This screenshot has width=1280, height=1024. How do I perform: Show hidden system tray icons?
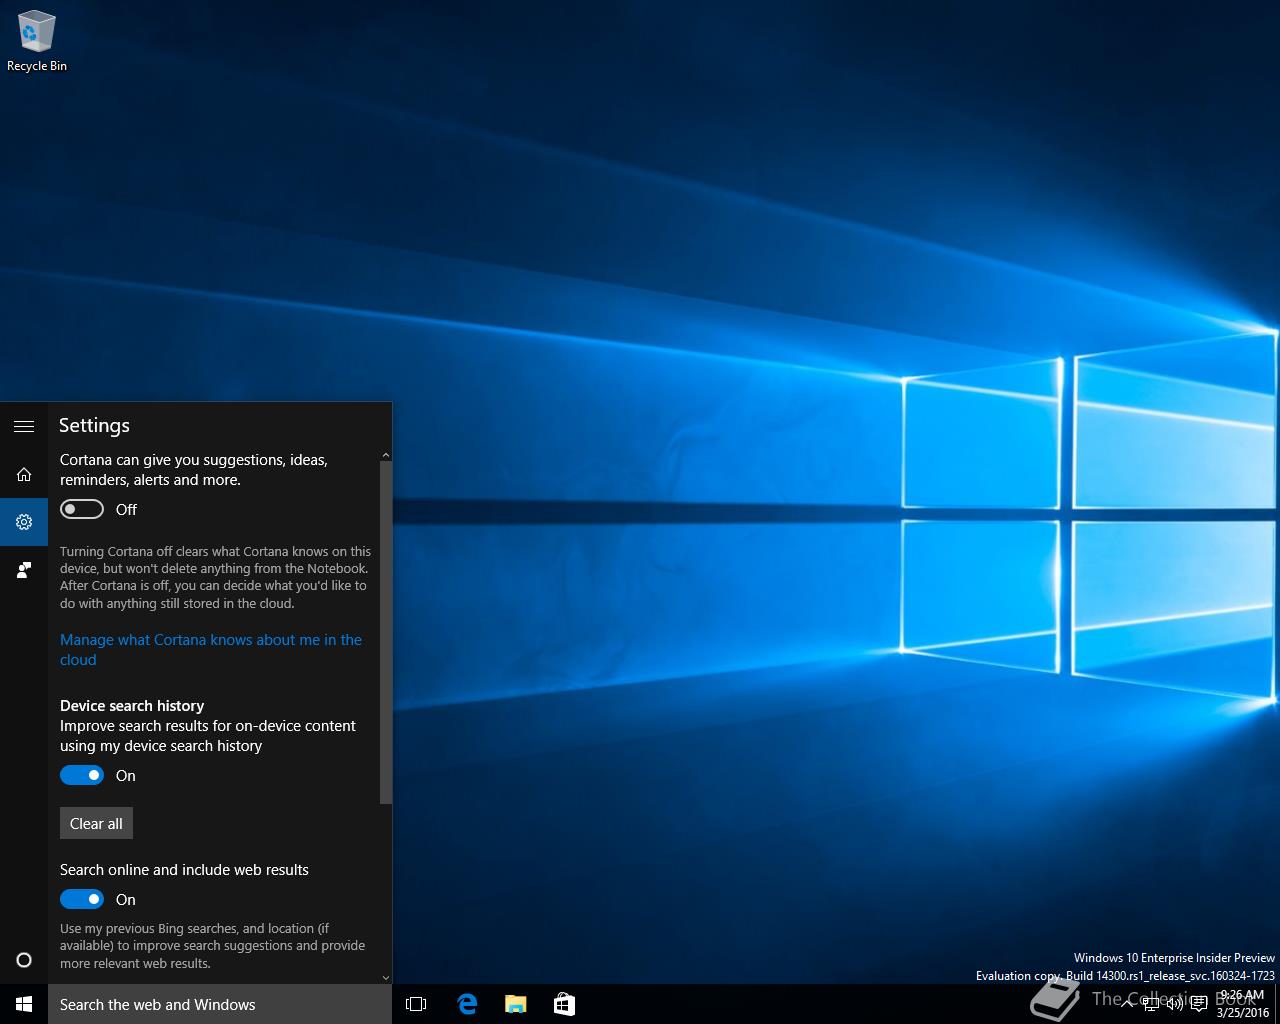[1127, 1004]
